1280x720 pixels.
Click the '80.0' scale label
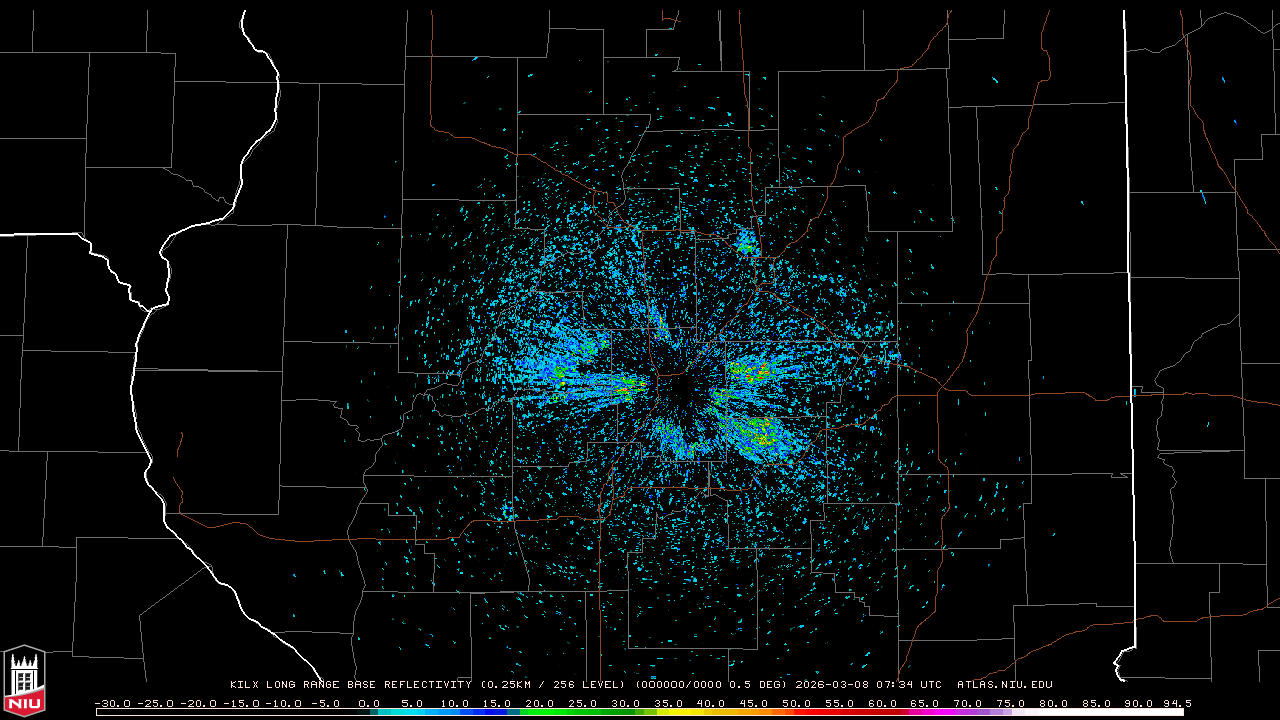pos(1054,704)
